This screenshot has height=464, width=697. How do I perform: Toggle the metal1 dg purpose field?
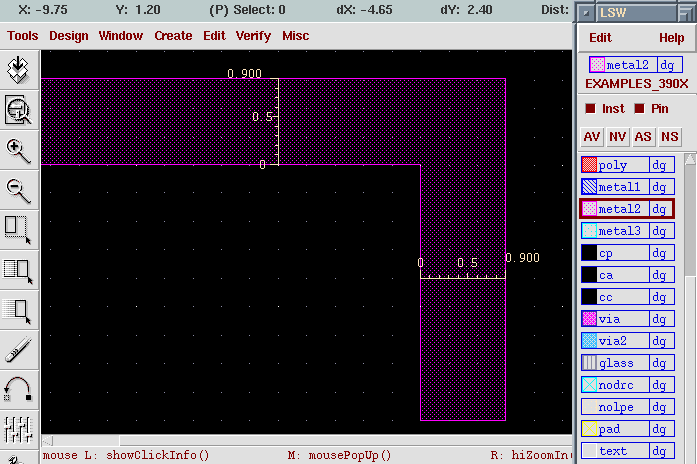point(661,187)
